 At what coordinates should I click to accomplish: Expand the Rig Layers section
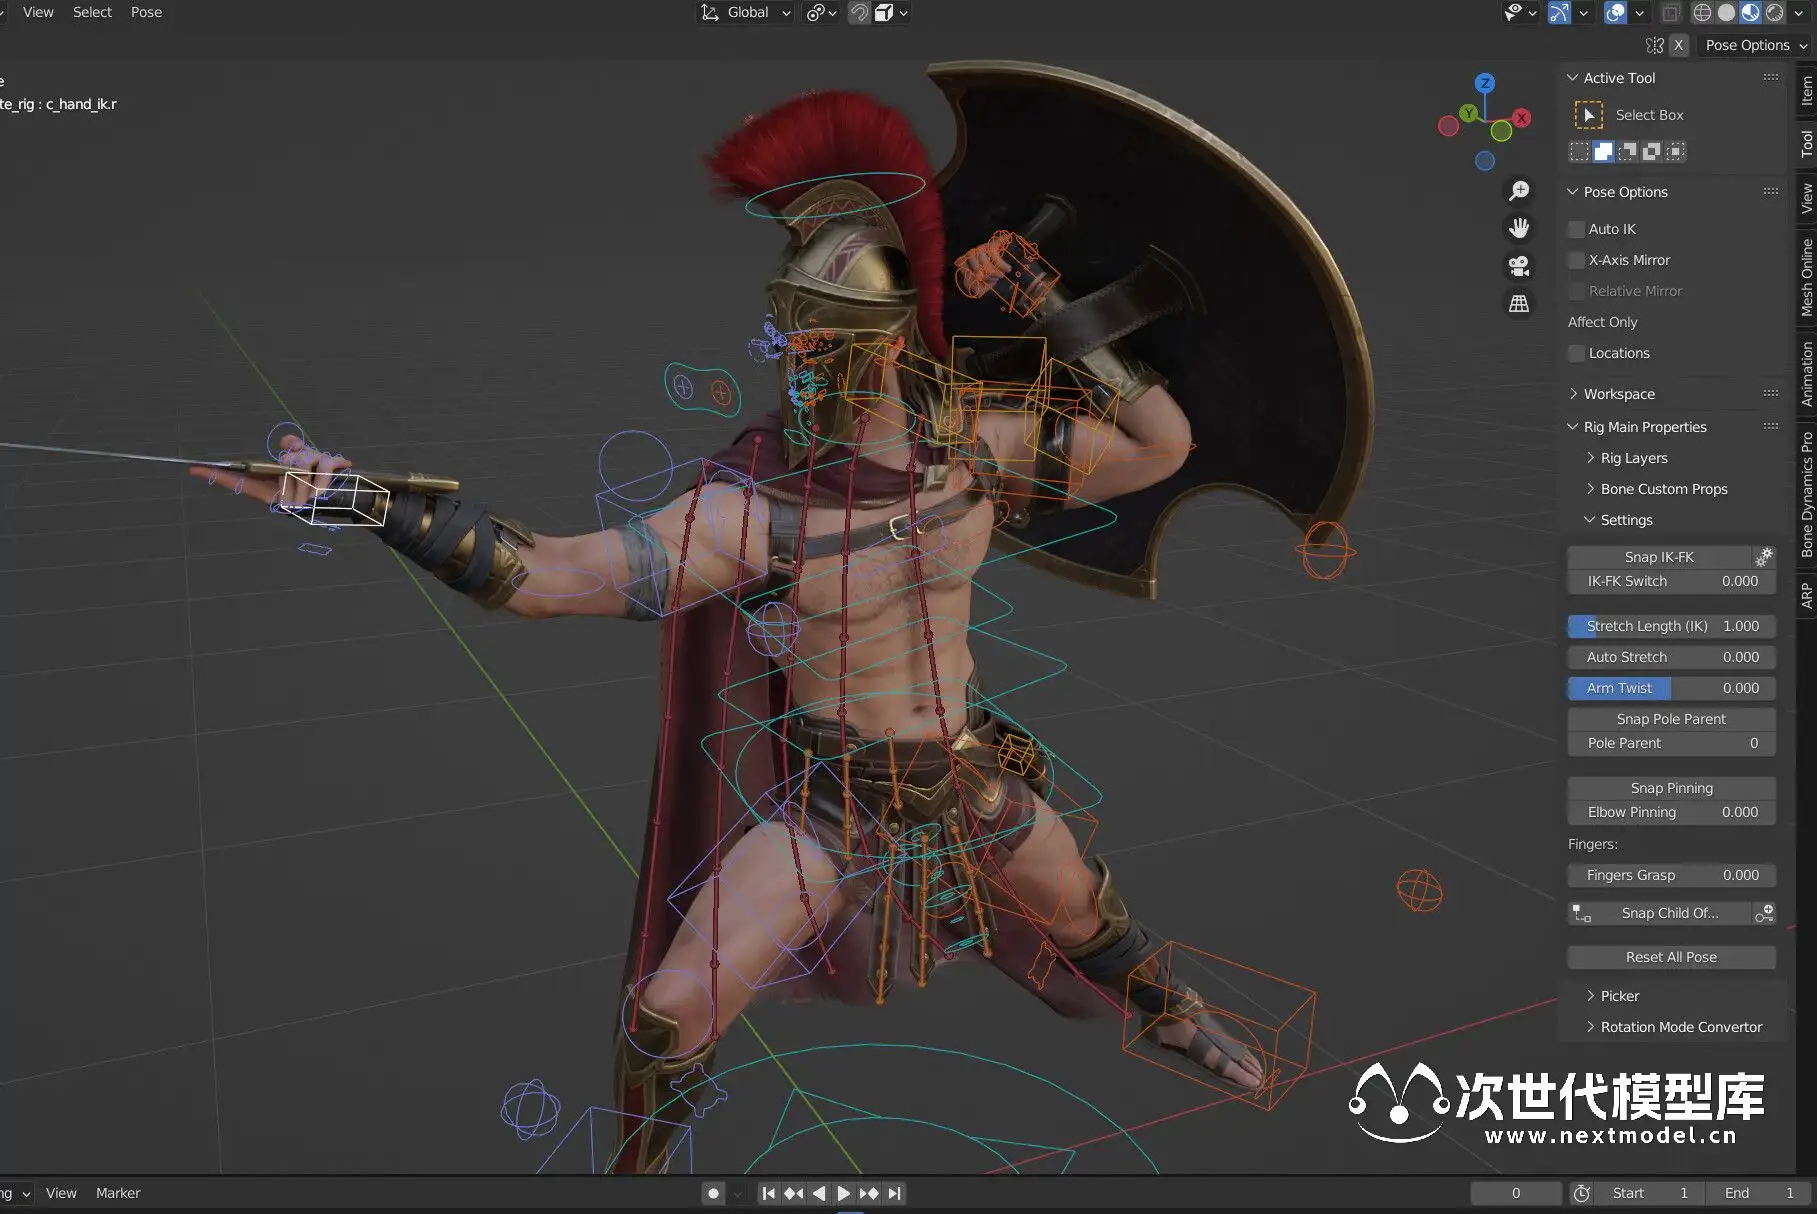click(1633, 458)
